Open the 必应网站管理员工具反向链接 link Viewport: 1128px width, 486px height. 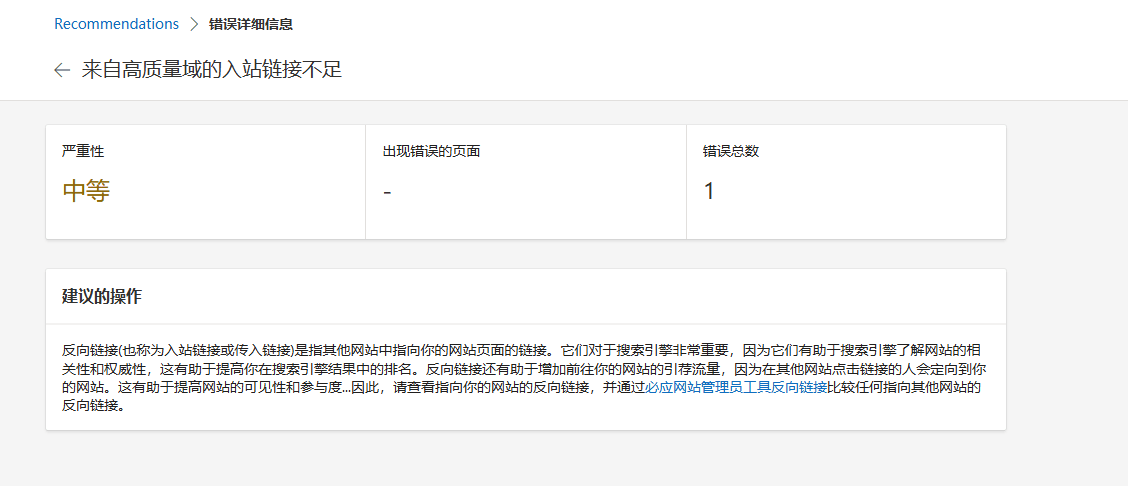(735, 387)
